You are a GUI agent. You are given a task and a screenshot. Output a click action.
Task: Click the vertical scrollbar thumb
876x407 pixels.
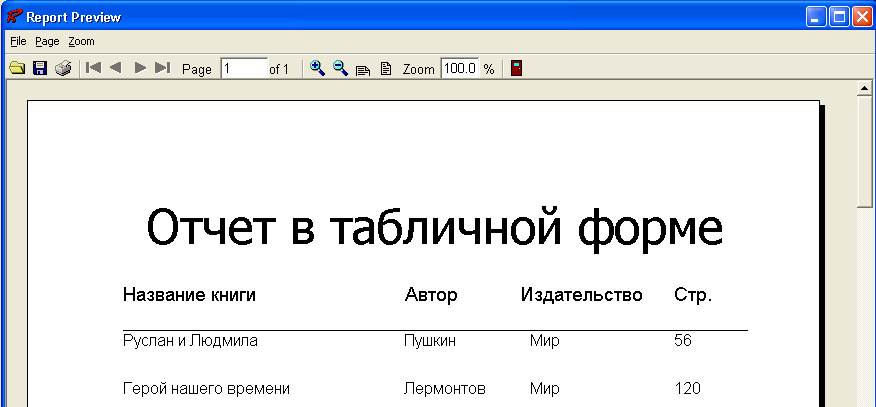(x=865, y=152)
